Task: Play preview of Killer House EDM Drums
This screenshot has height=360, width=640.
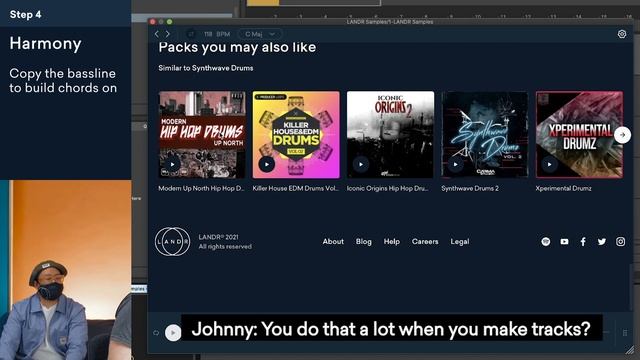Action: pos(267,164)
